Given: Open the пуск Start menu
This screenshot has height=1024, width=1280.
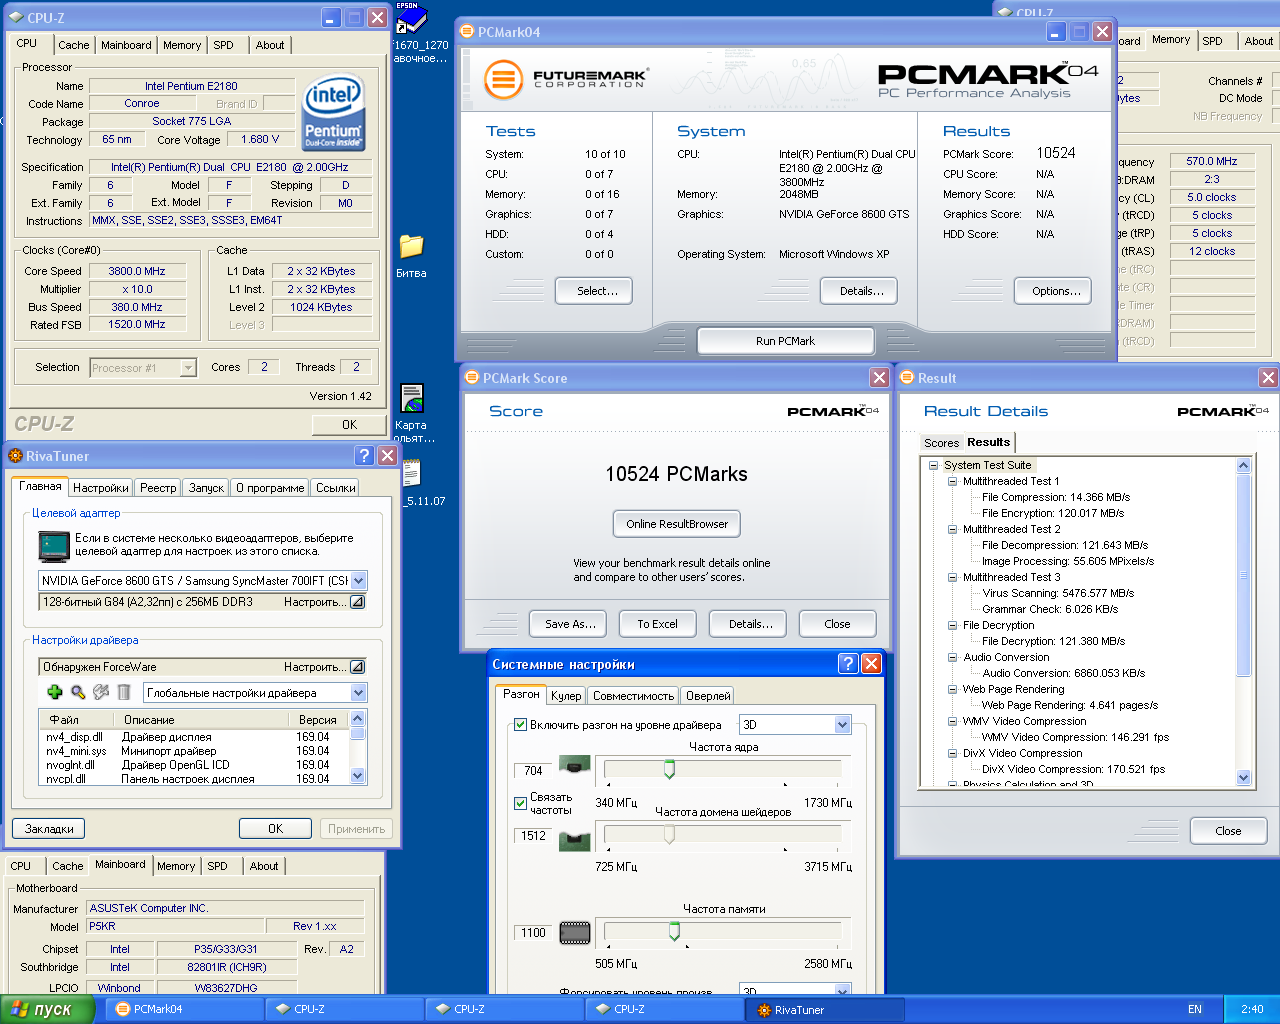Looking at the screenshot, I should [47, 1009].
